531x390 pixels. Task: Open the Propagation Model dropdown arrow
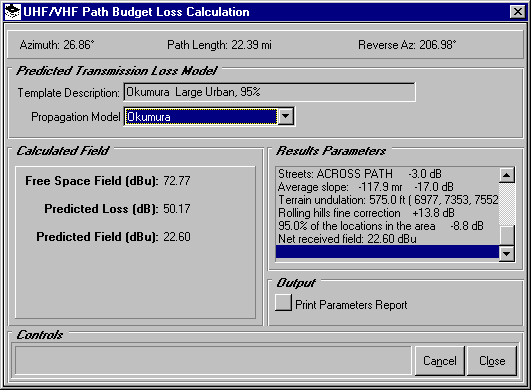(286, 117)
